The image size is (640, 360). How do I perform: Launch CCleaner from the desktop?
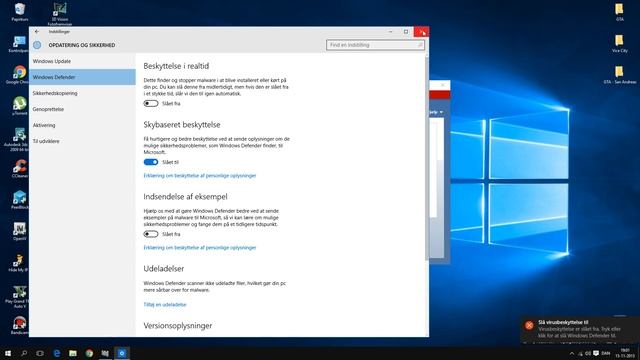(x=19, y=169)
